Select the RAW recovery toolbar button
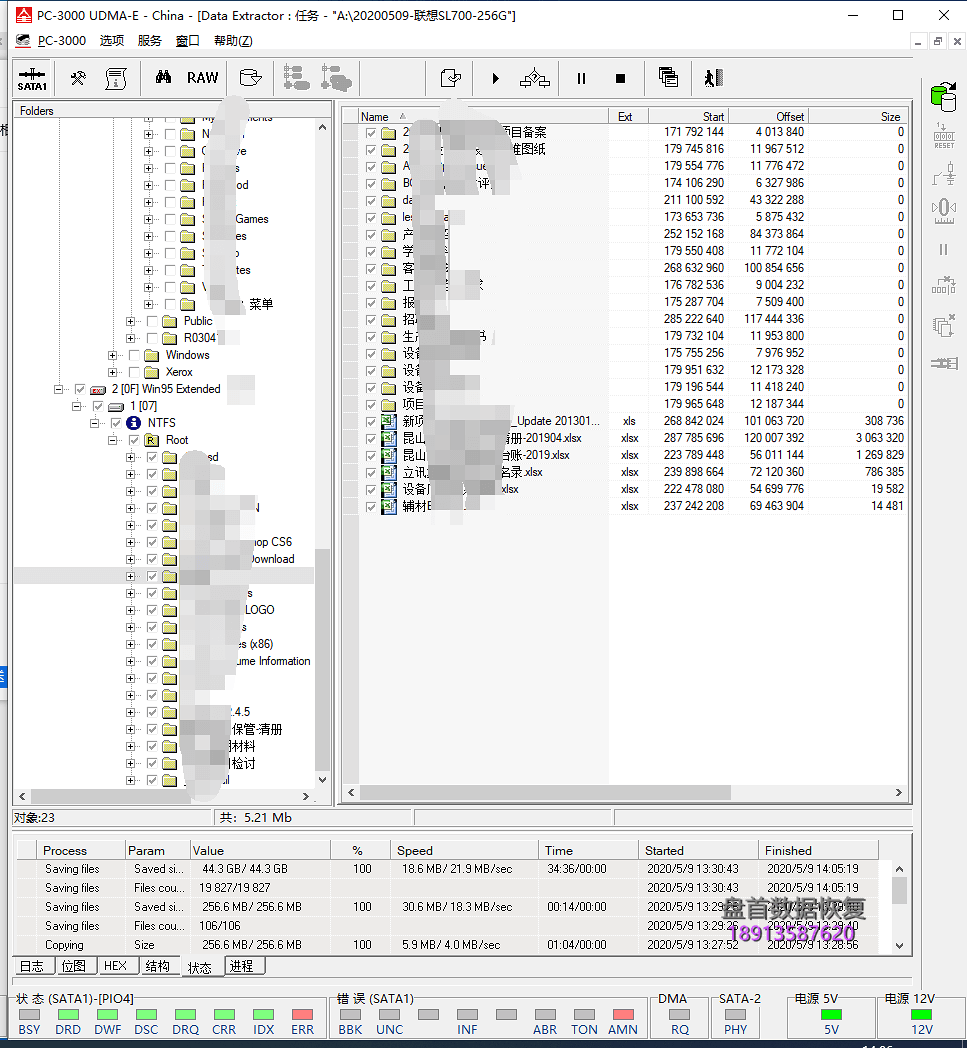 [x=202, y=78]
